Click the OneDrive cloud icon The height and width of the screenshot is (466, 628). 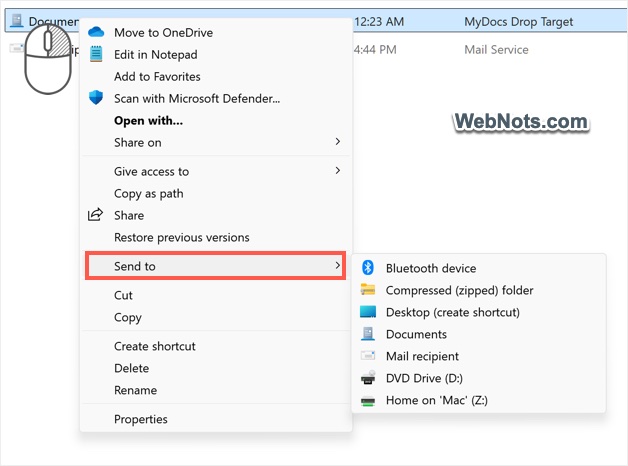[96, 32]
